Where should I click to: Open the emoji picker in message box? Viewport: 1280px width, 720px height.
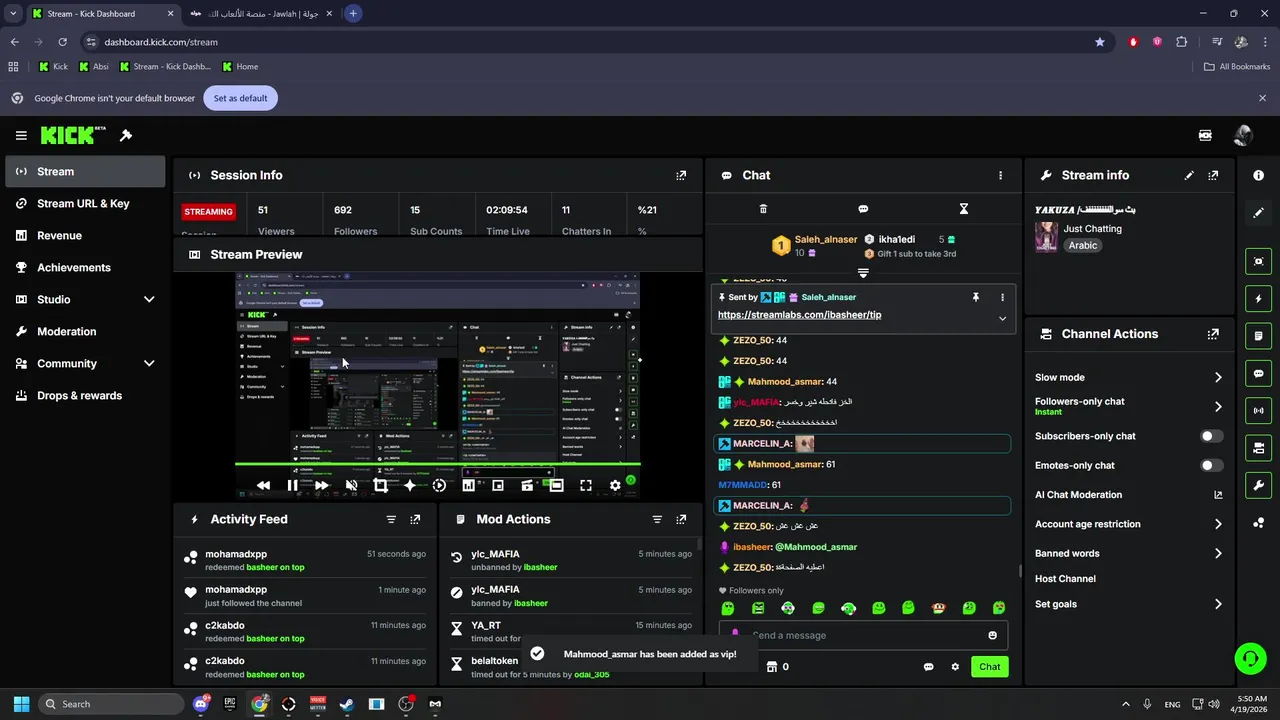click(x=992, y=635)
